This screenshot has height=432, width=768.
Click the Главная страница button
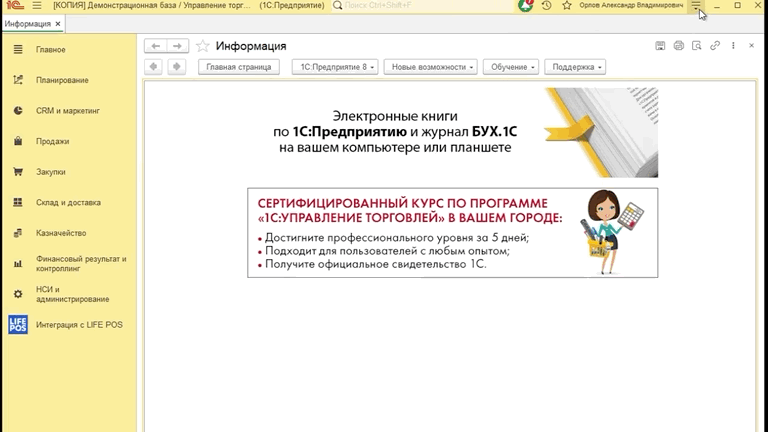[x=239, y=67]
